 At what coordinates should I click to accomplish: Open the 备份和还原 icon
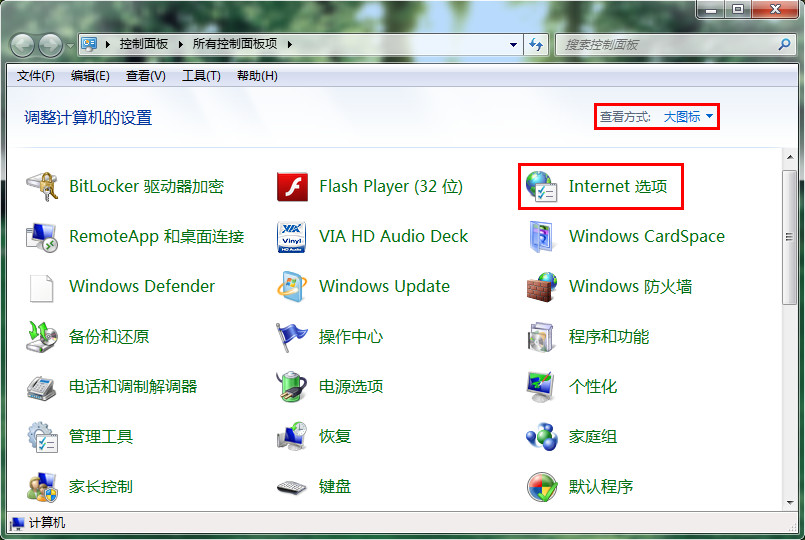pyautogui.click(x=42, y=337)
